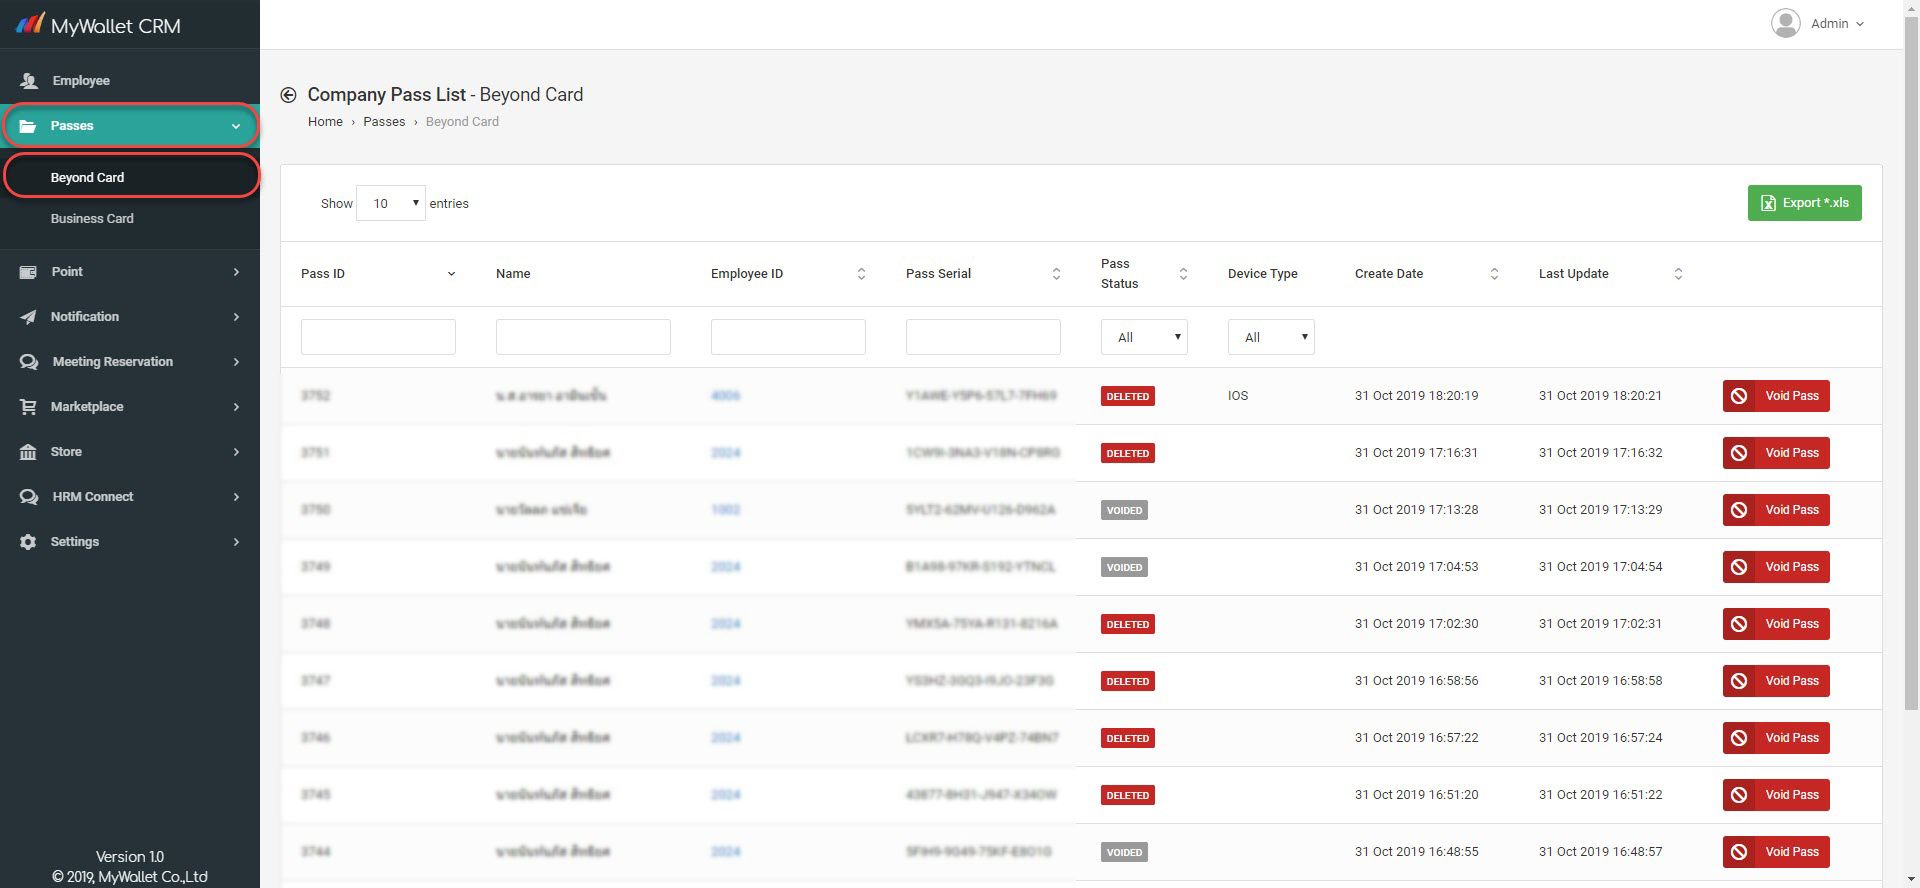This screenshot has height=888, width=1920.
Task: Open the Employee menu item
Action: (x=130, y=81)
